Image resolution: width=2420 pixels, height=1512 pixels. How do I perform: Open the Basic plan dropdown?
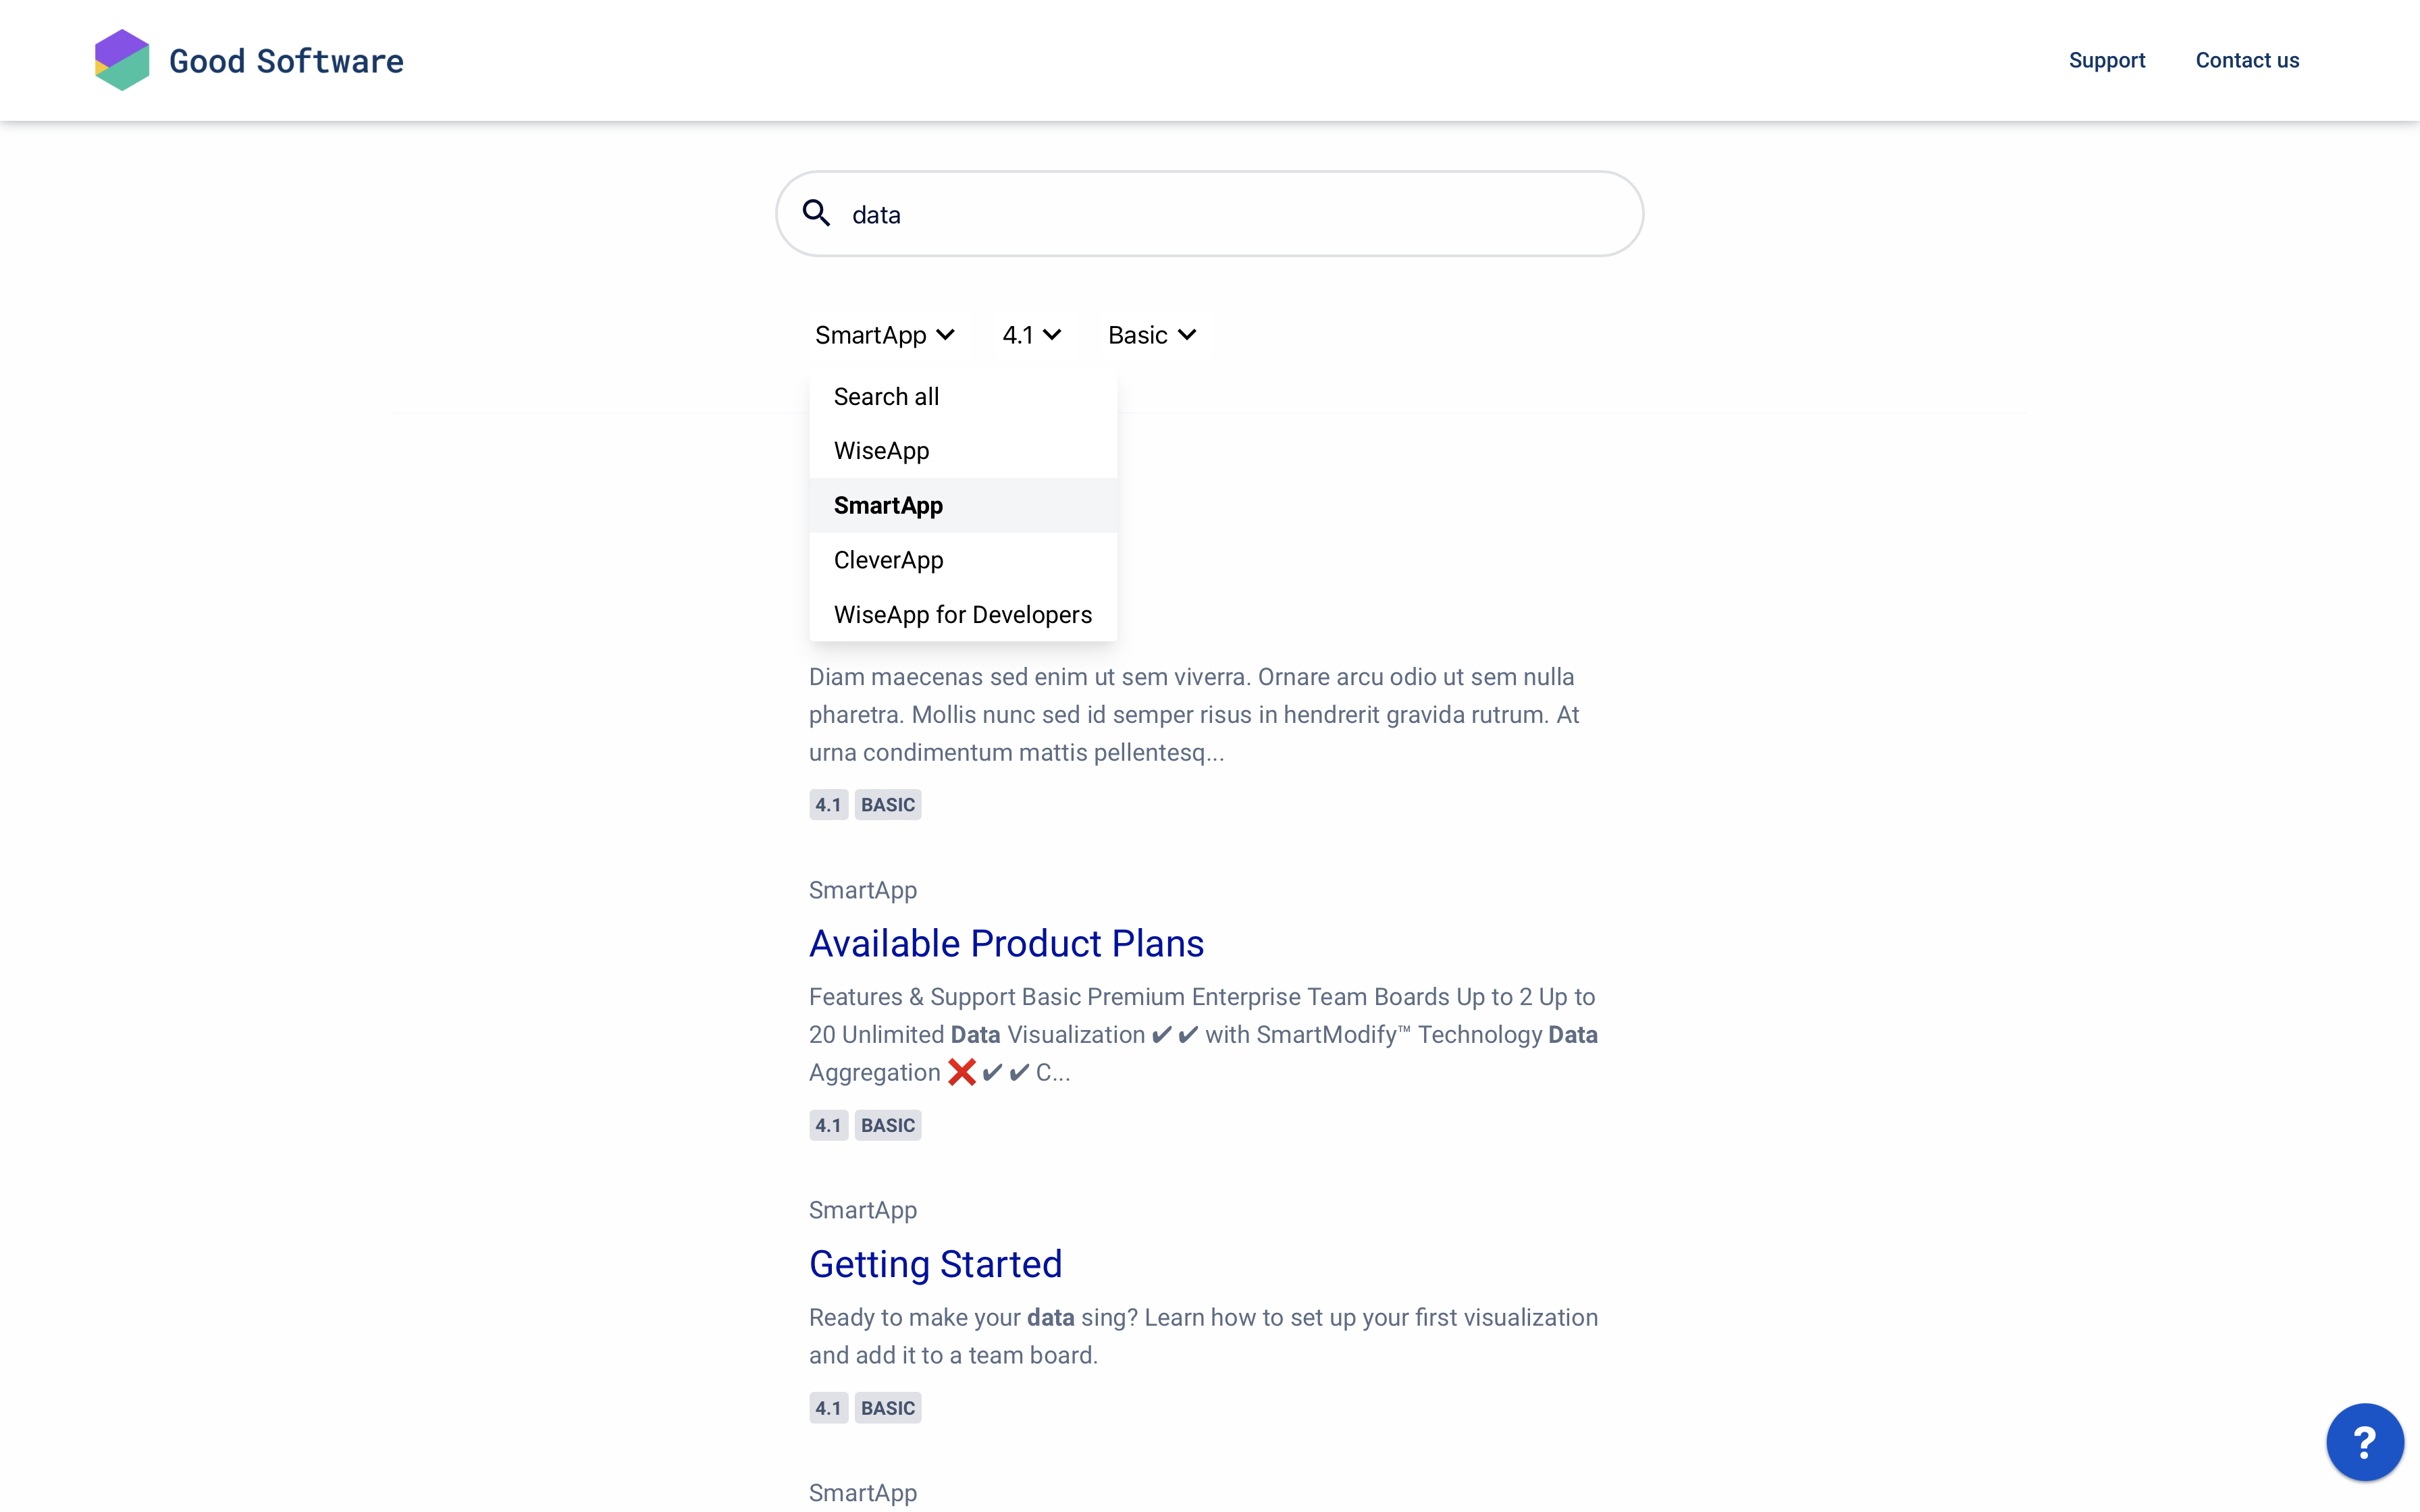pyautogui.click(x=1151, y=335)
